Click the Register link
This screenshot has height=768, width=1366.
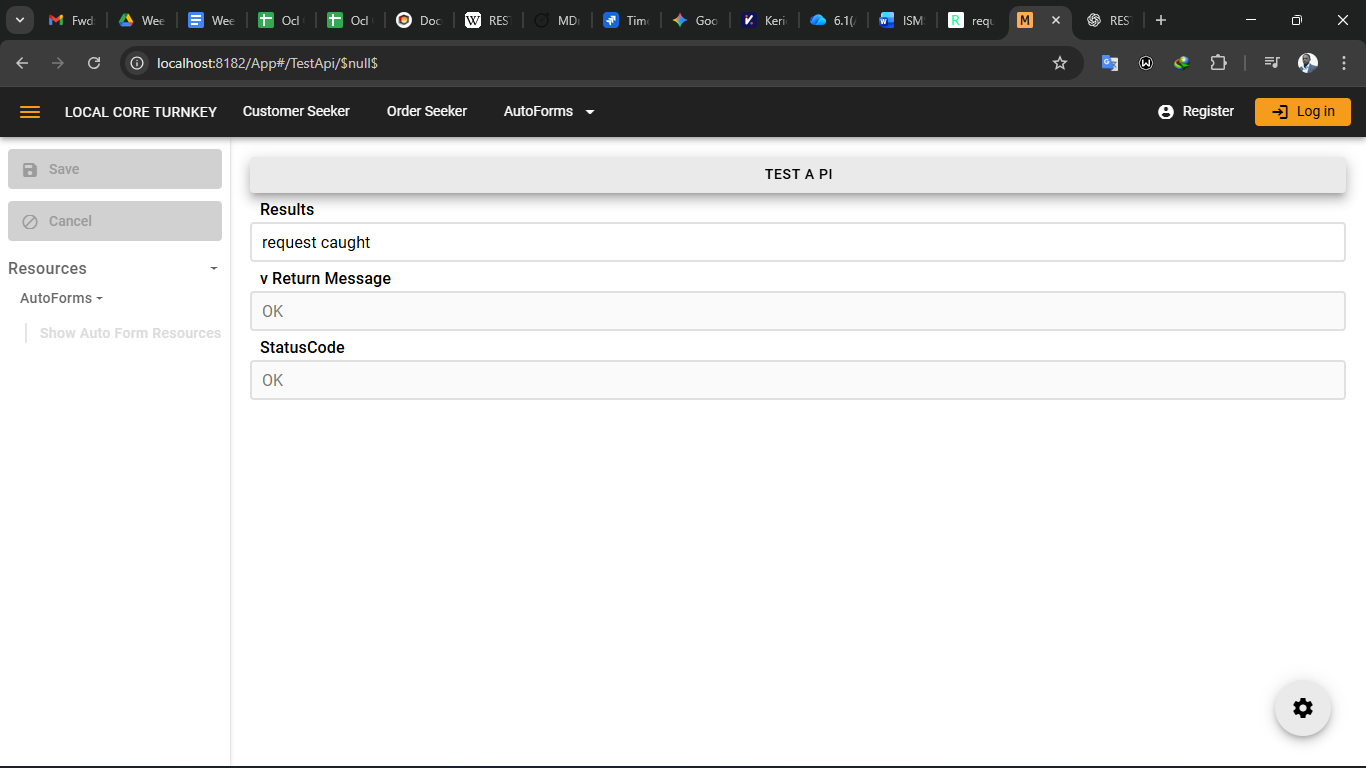coord(1196,112)
